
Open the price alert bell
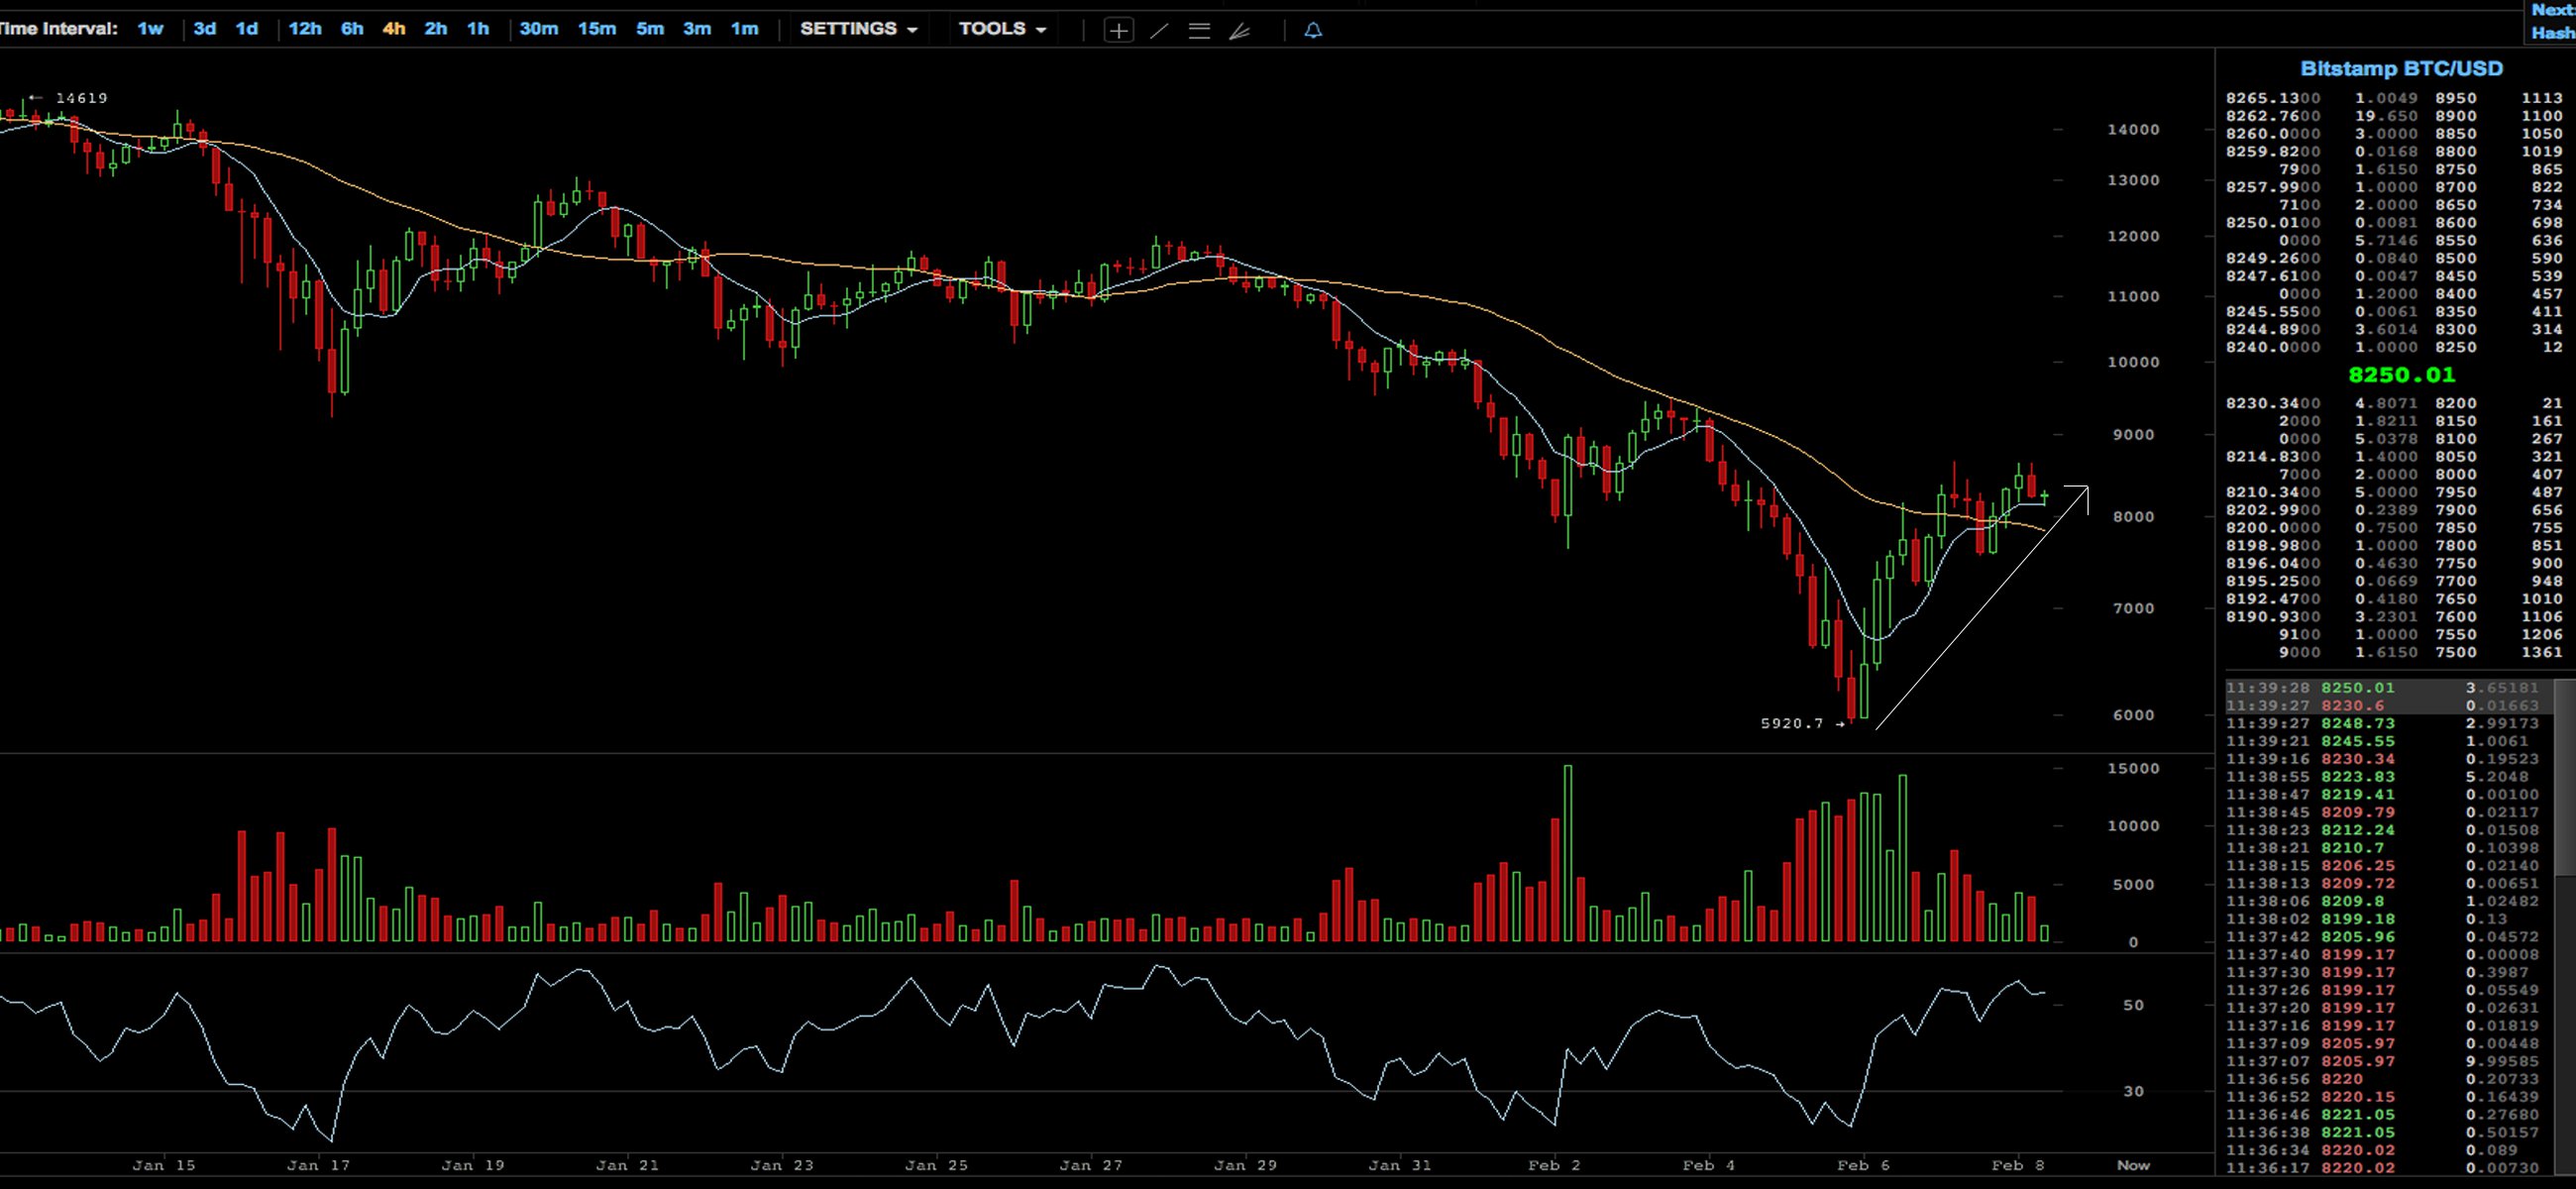pos(1313,30)
